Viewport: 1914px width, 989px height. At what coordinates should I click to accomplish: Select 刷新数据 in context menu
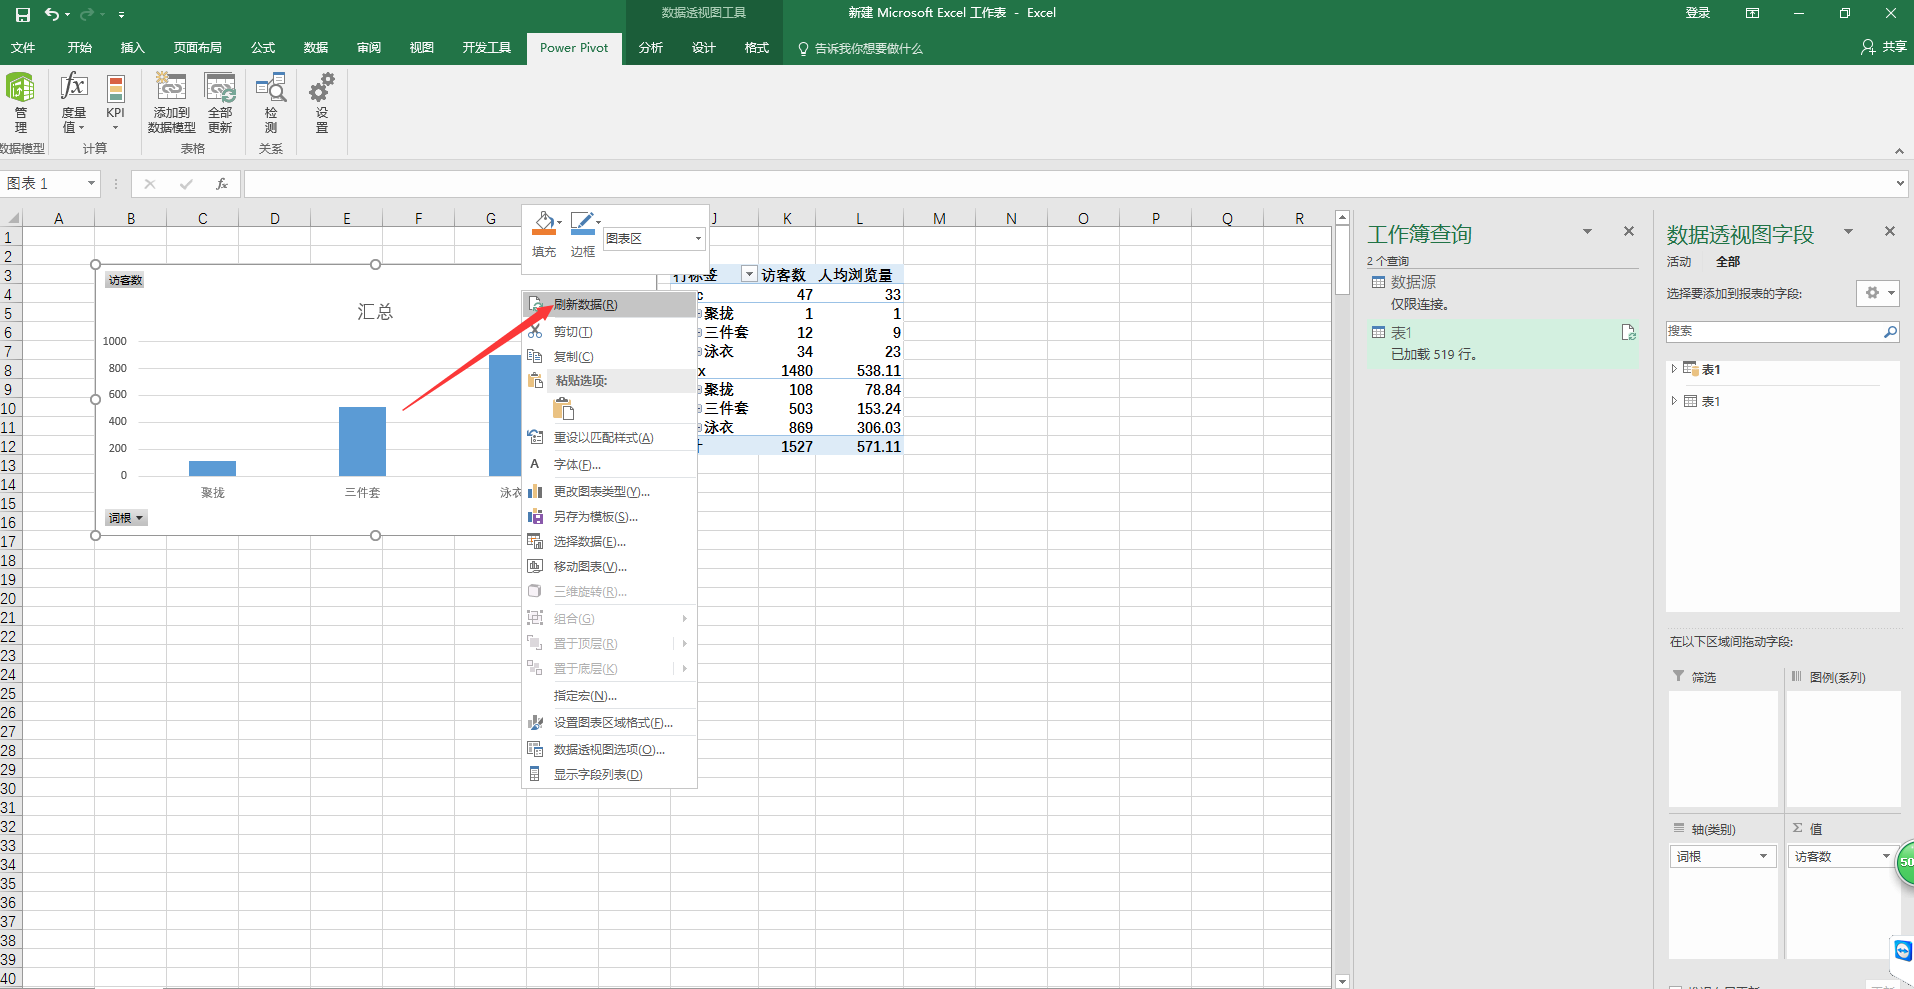click(x=585, y=305)
